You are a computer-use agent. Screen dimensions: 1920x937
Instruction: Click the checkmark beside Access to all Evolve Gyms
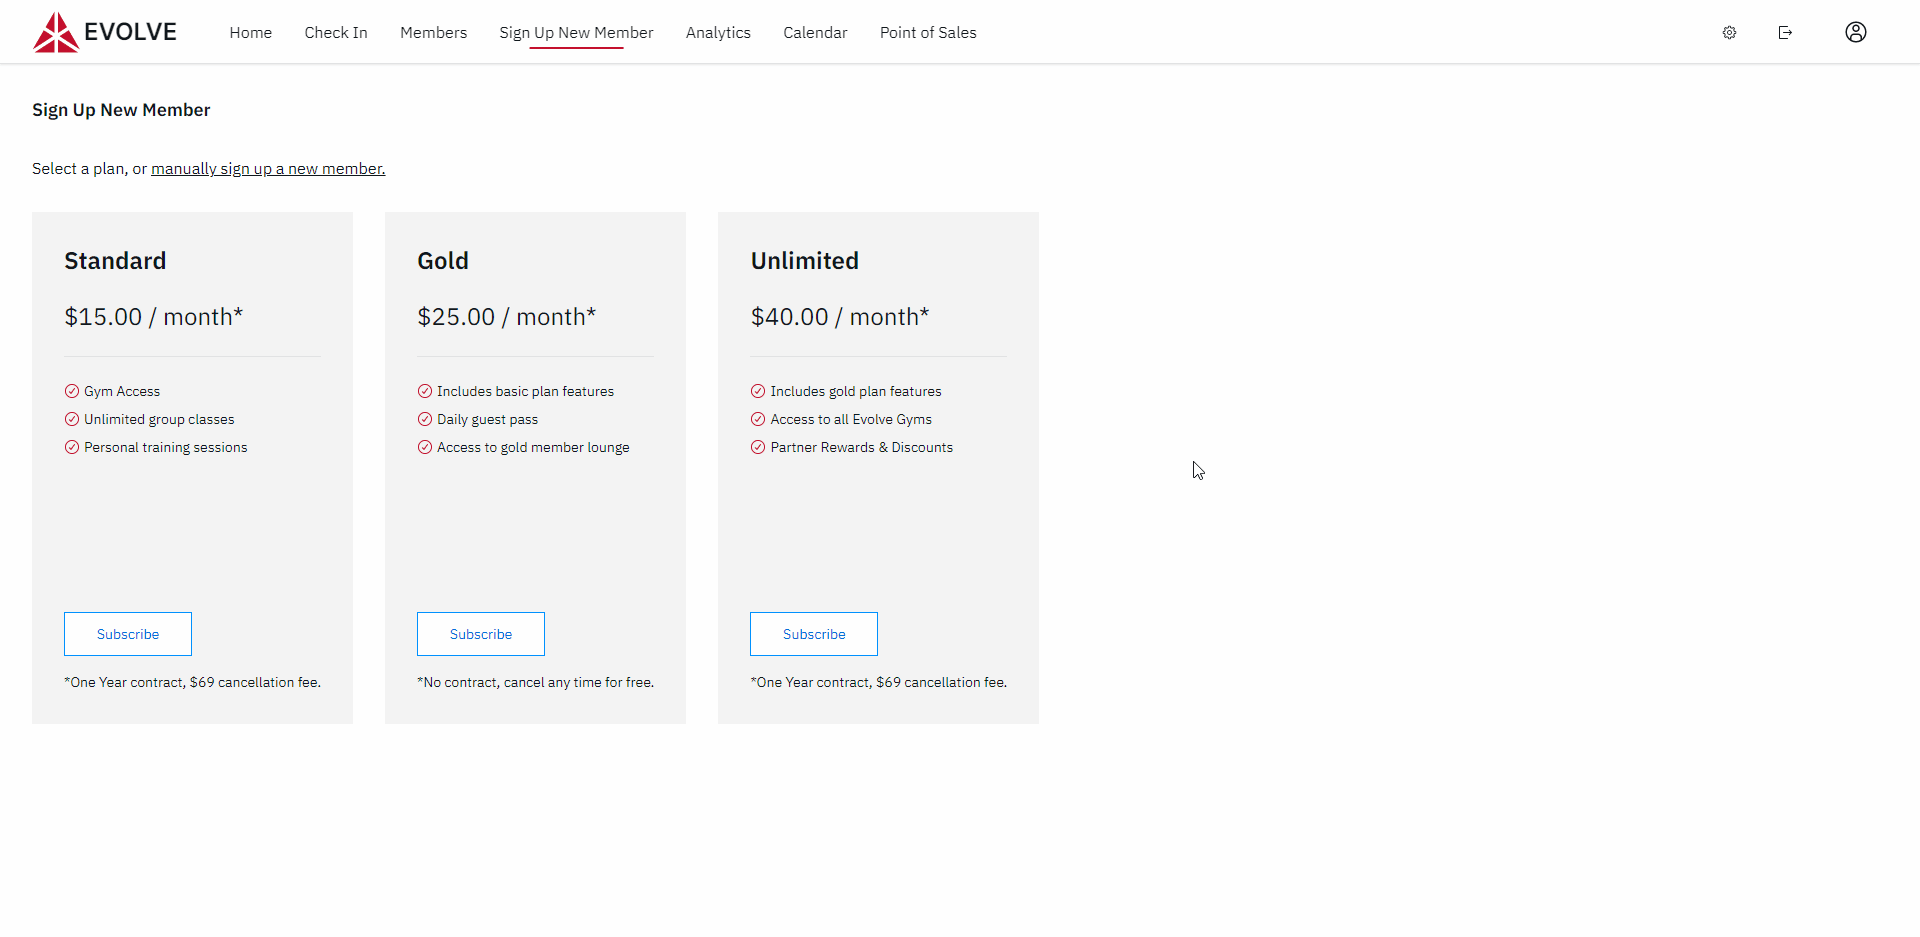757,419
